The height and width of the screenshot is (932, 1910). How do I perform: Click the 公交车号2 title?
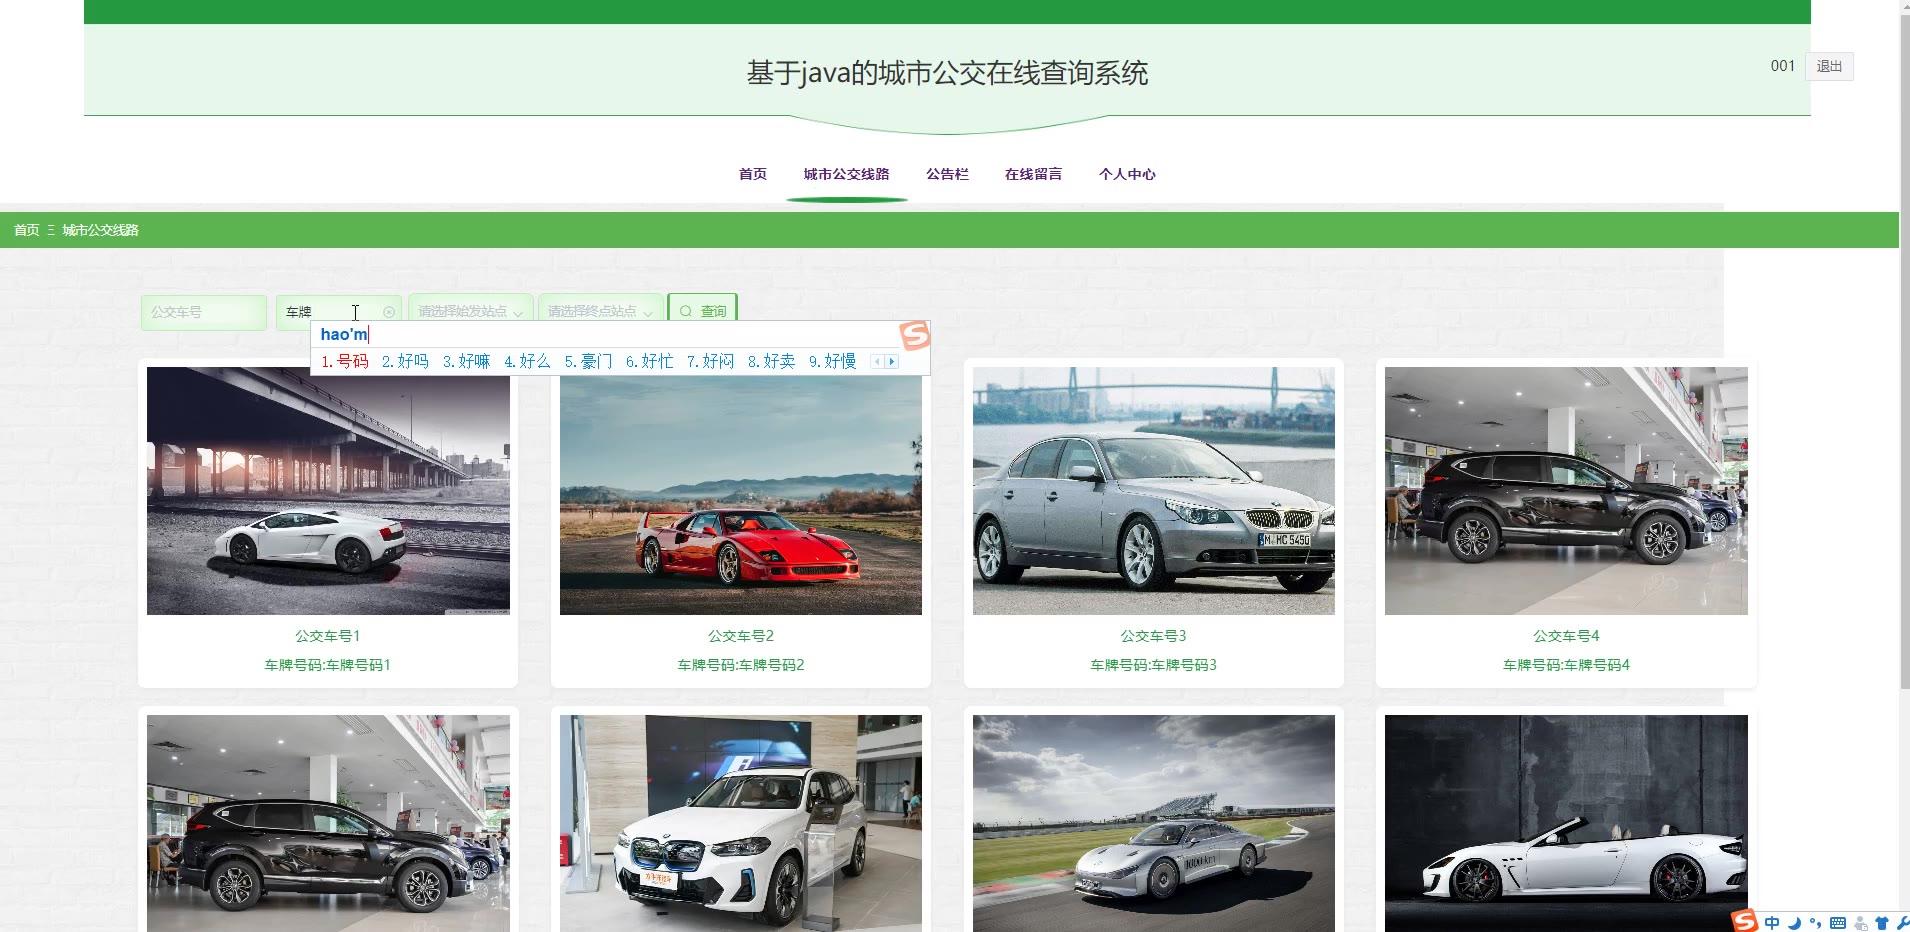coord(741,636)
